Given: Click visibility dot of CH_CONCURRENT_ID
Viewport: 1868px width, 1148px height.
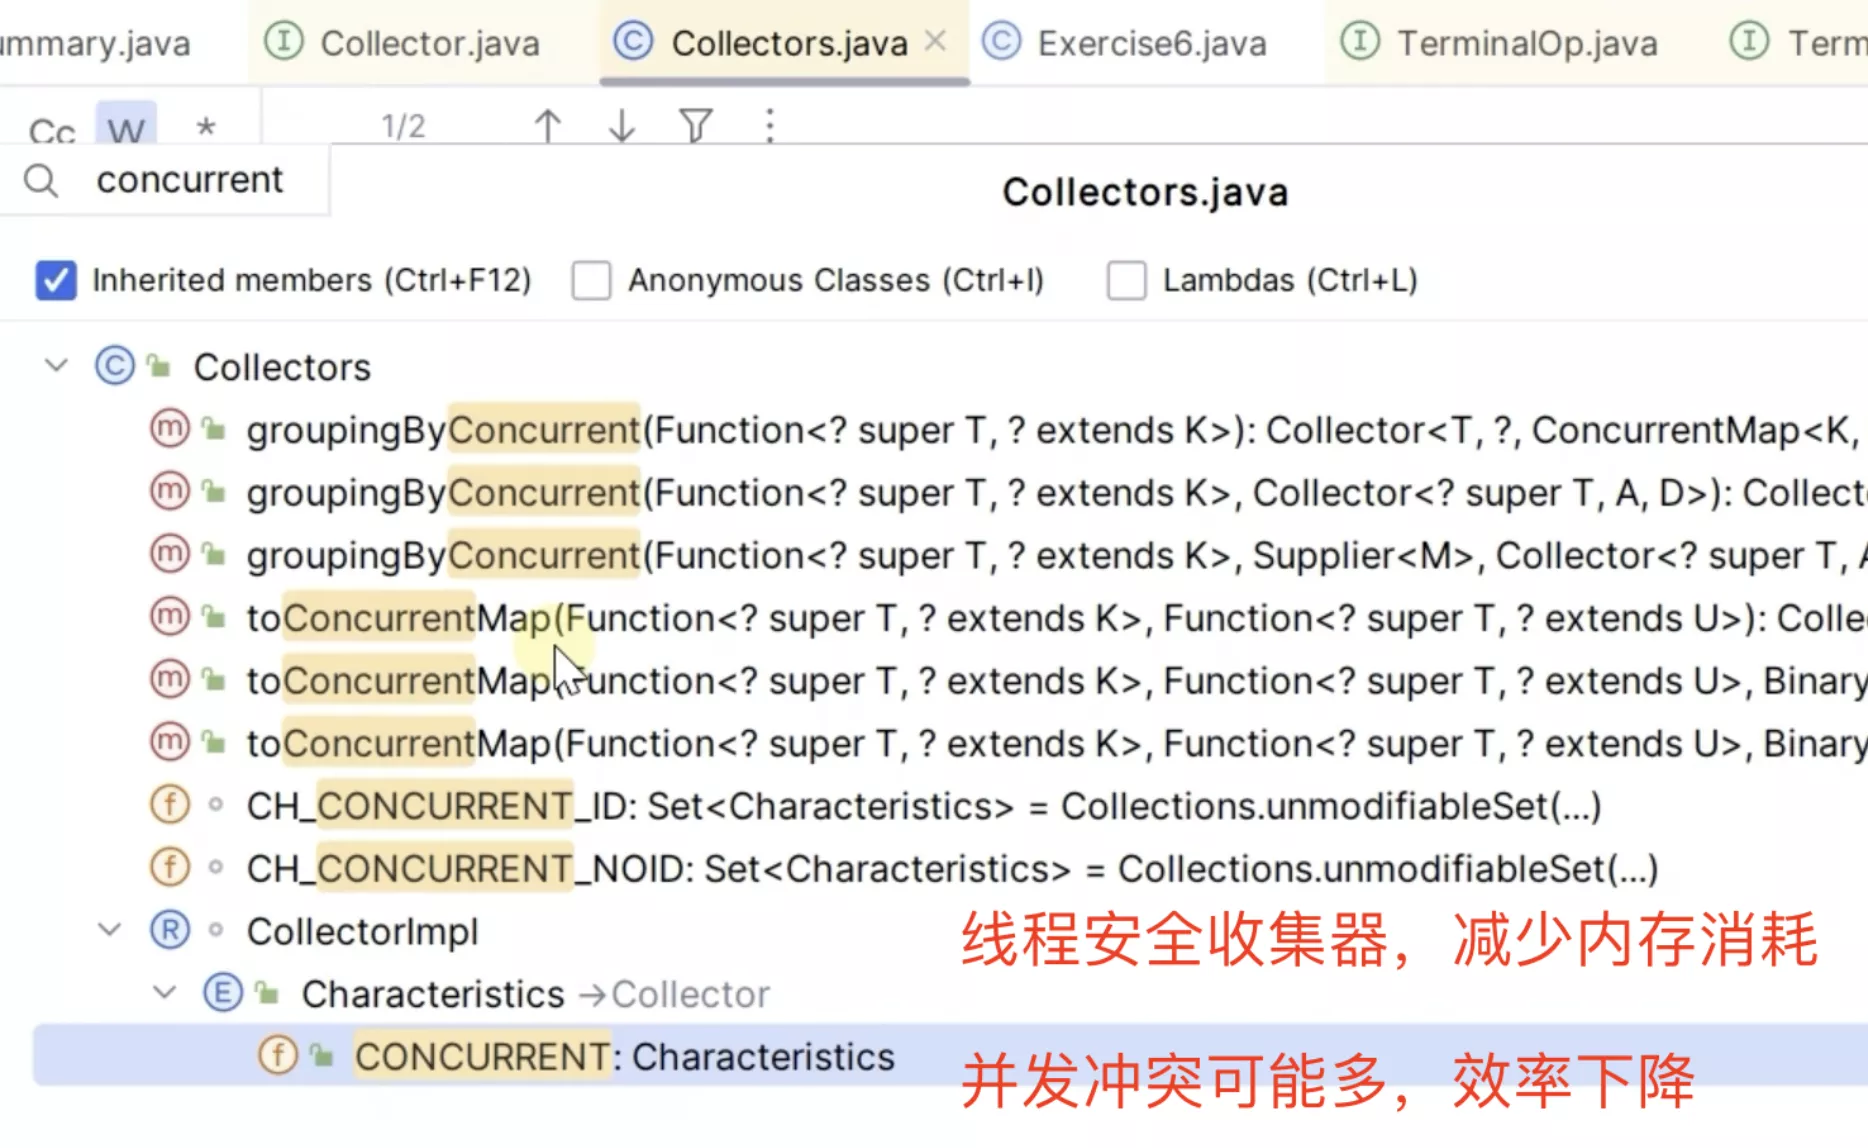Looking at the screenshot, I should pos(215,805).
